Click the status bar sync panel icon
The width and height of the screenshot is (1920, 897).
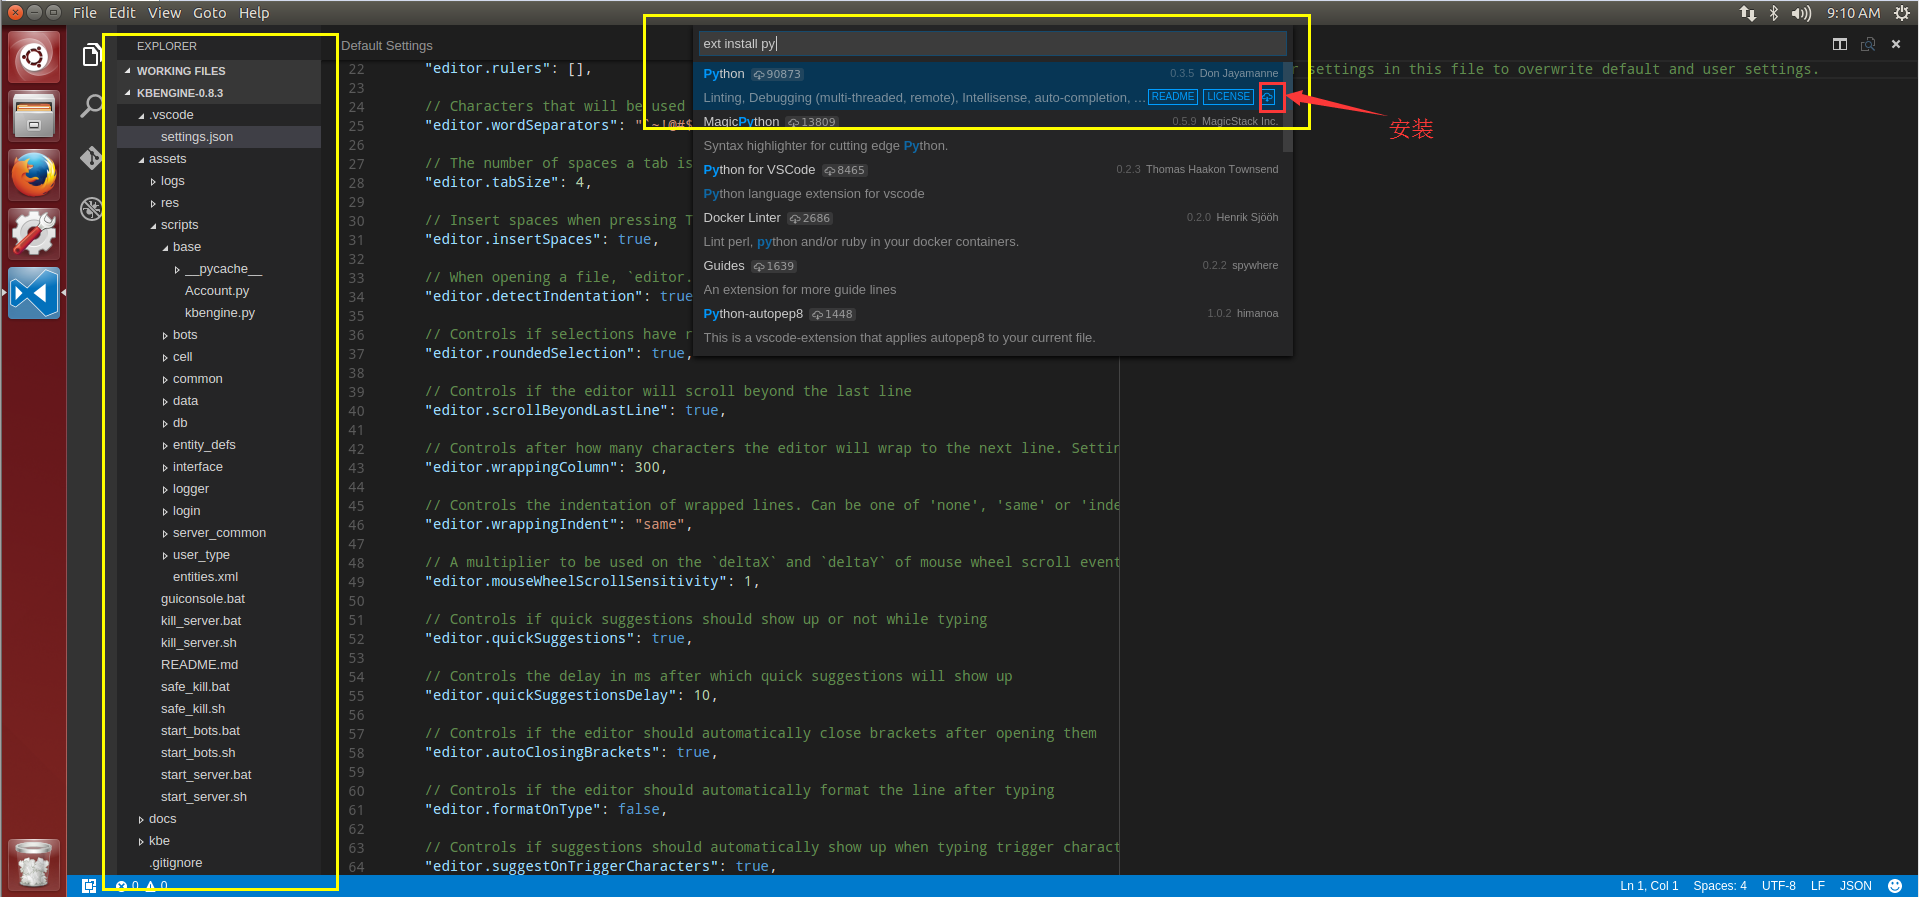pyautogui.click(x=89, y=886)
